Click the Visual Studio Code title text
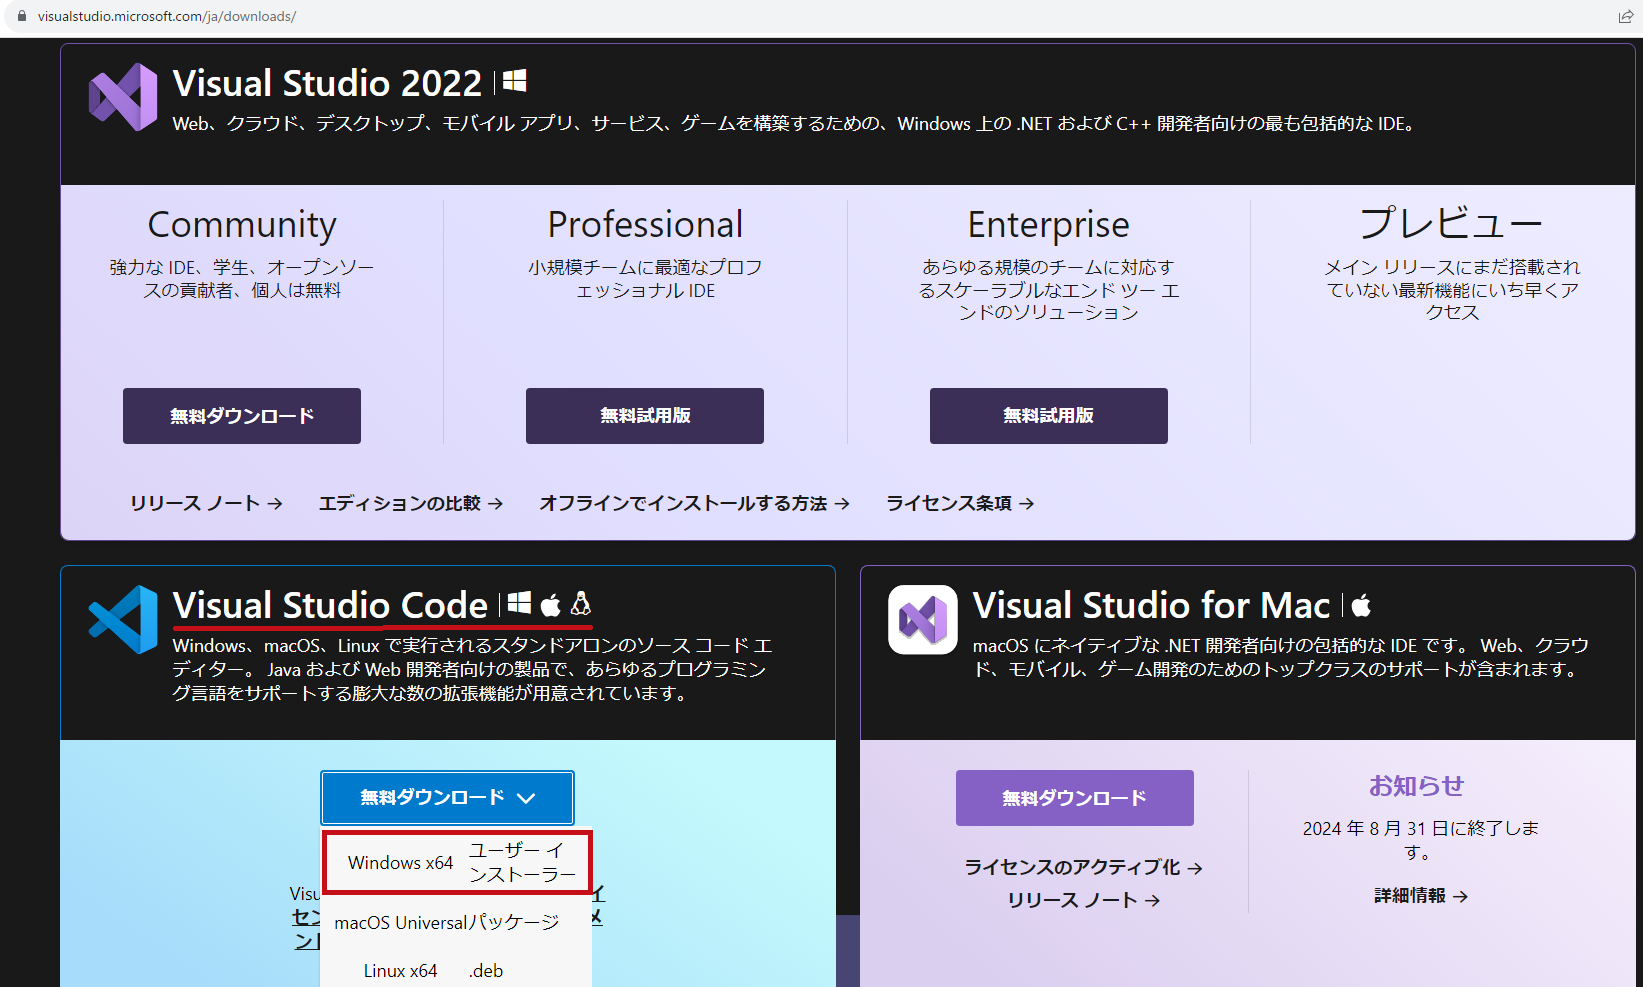Viewport: 1643px width, 987px height. click(330, 605)
